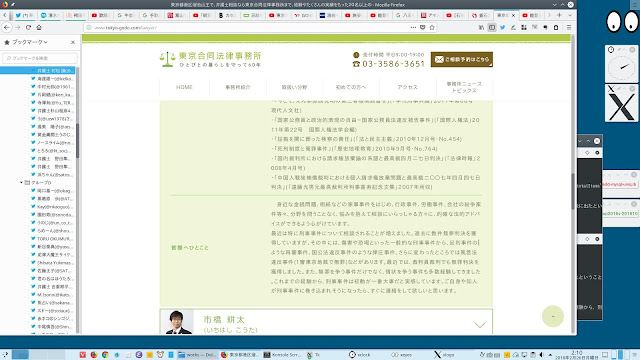Open 事務所紹介 navigation item
Screen dimensions: 640x360
pos(238,87)
